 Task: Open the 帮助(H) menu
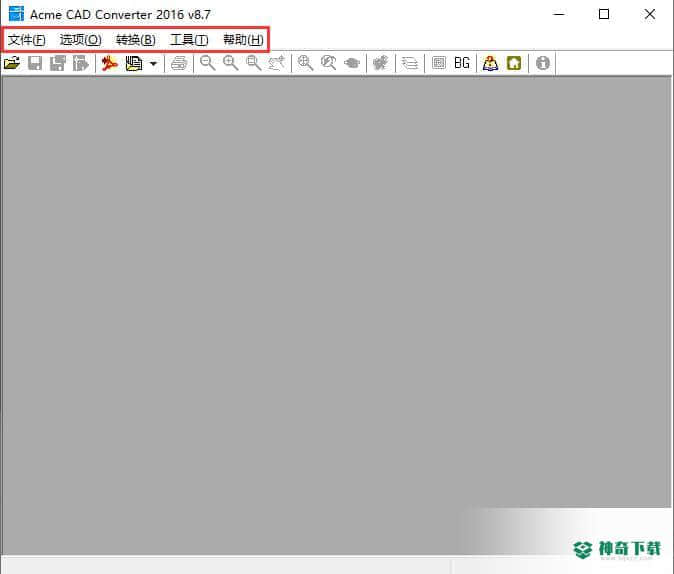[x=243, y=40]
